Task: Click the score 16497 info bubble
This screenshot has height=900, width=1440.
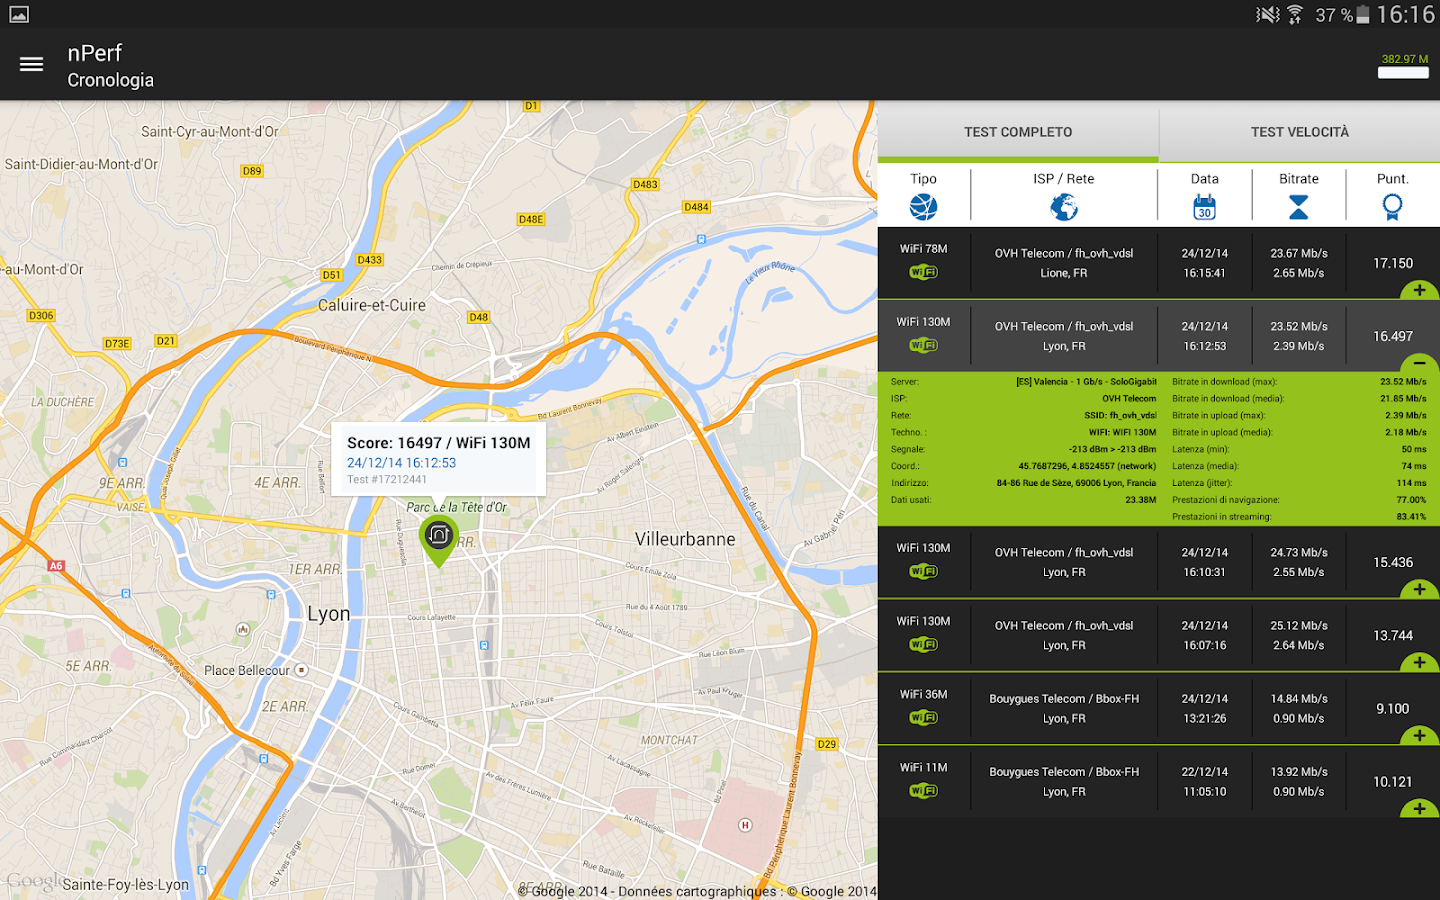Action: 439,459
